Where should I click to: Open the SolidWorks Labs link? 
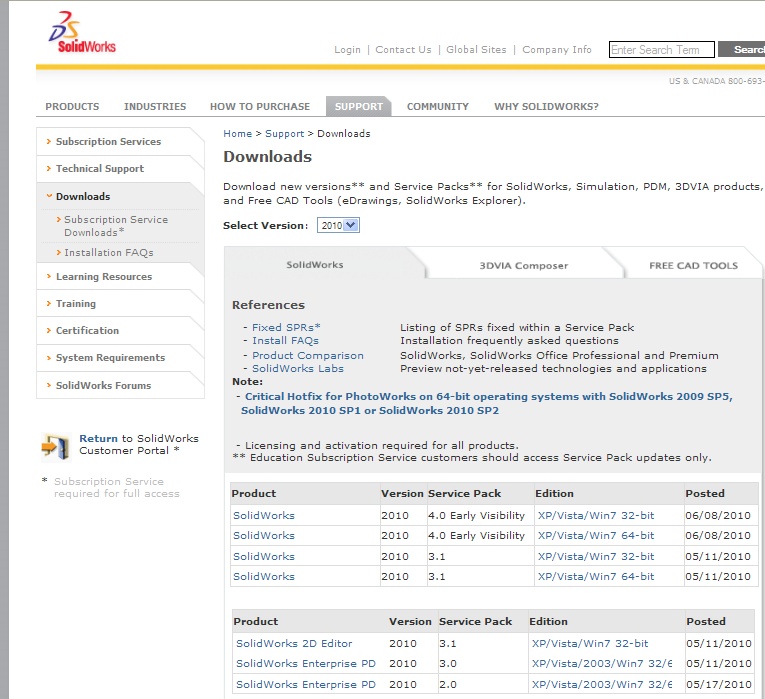pos(298,369)
